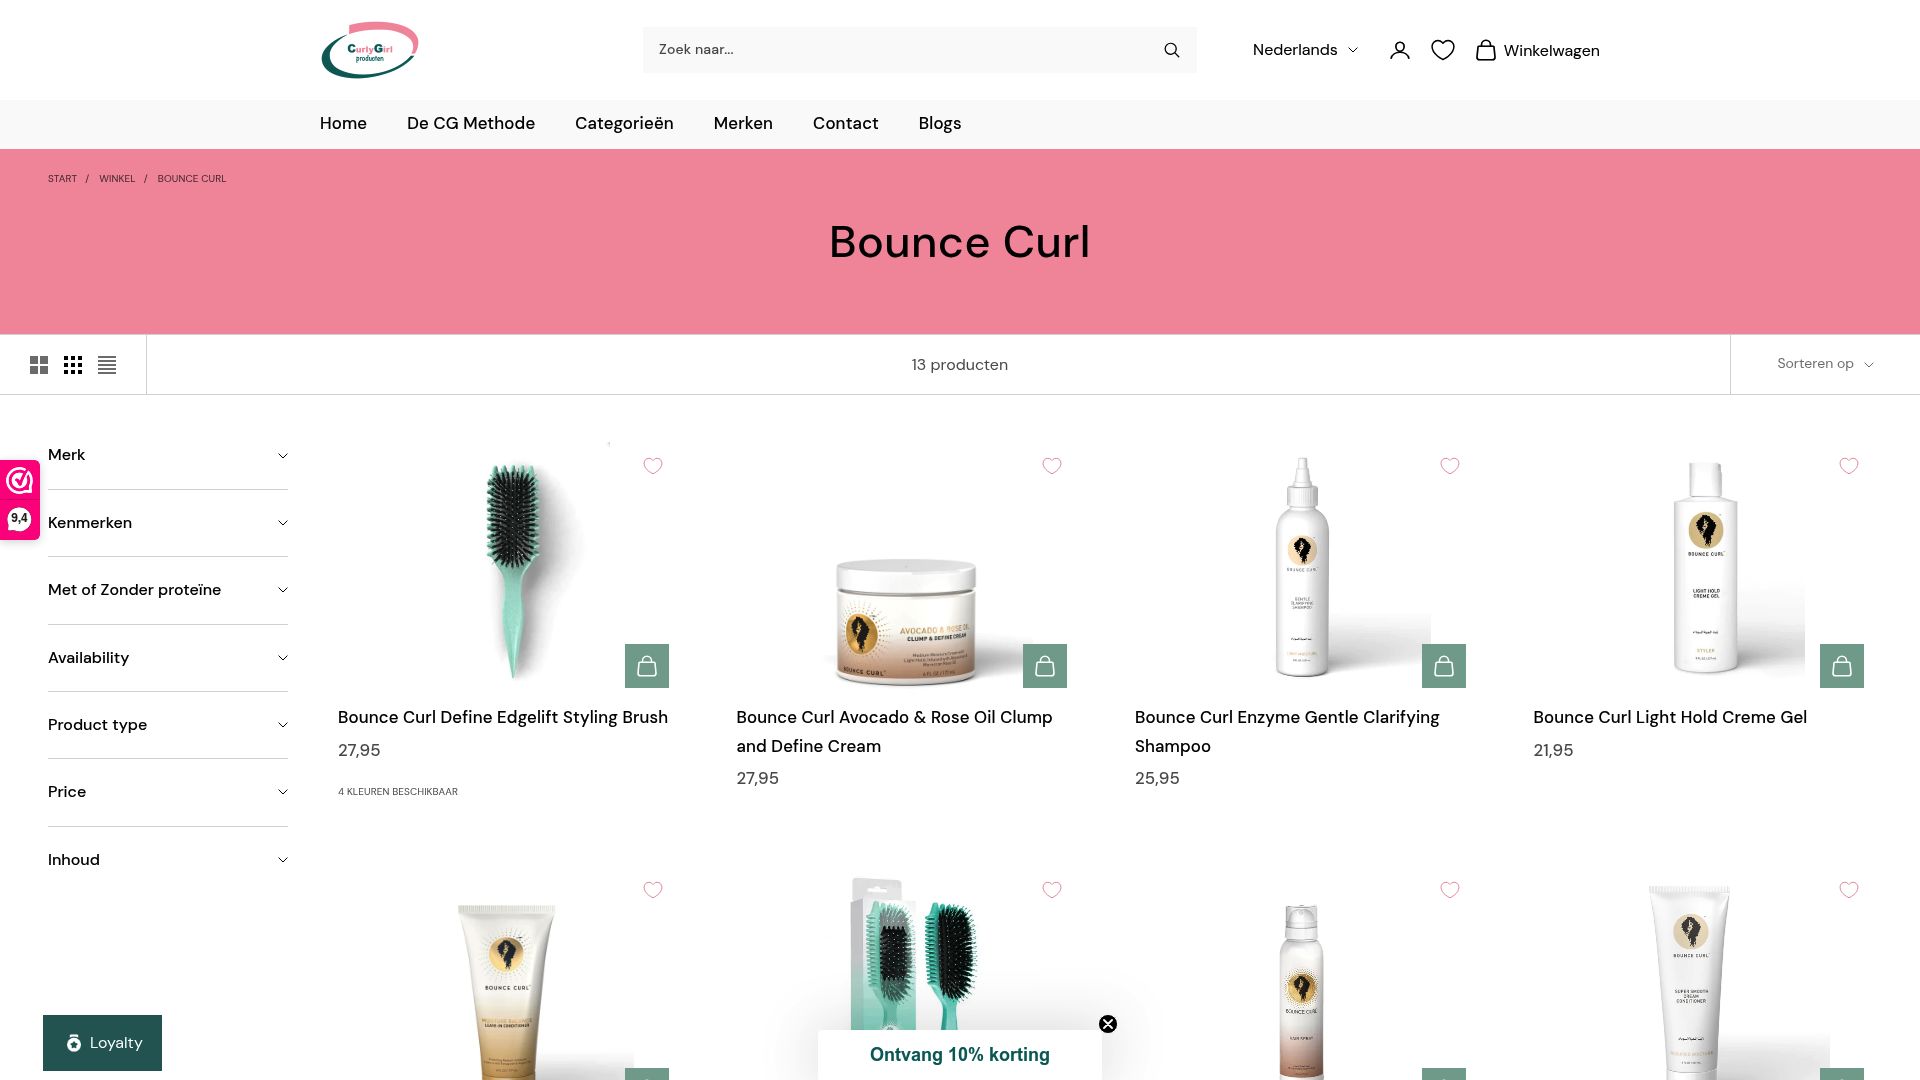Viewport: 1920px width, 1080px height.
Task: Expand Met of Zonder proteïne filter
Action: coord(168,590)
